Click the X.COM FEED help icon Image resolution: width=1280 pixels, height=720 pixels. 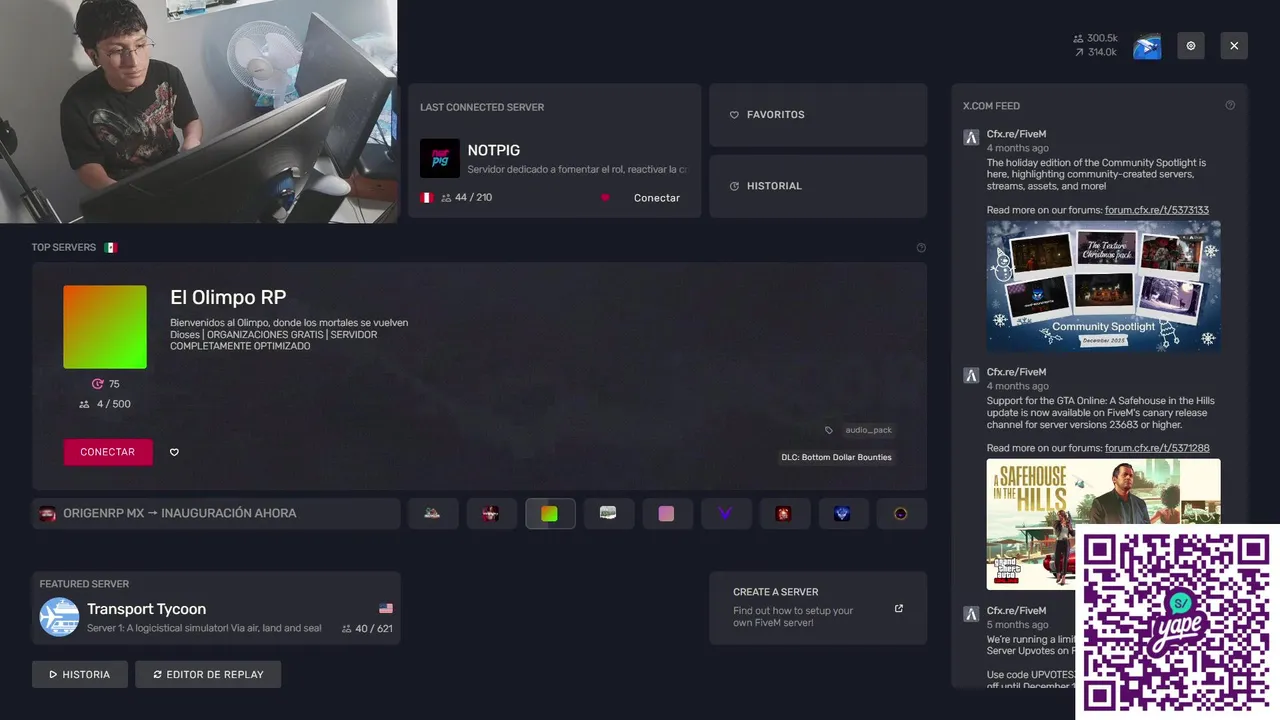pyautogui.click(x=1230, y=106)
